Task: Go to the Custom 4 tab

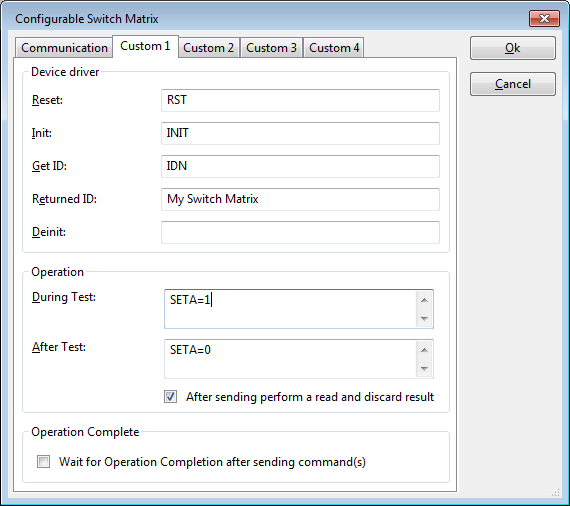Action: click(x=334, y=48)
